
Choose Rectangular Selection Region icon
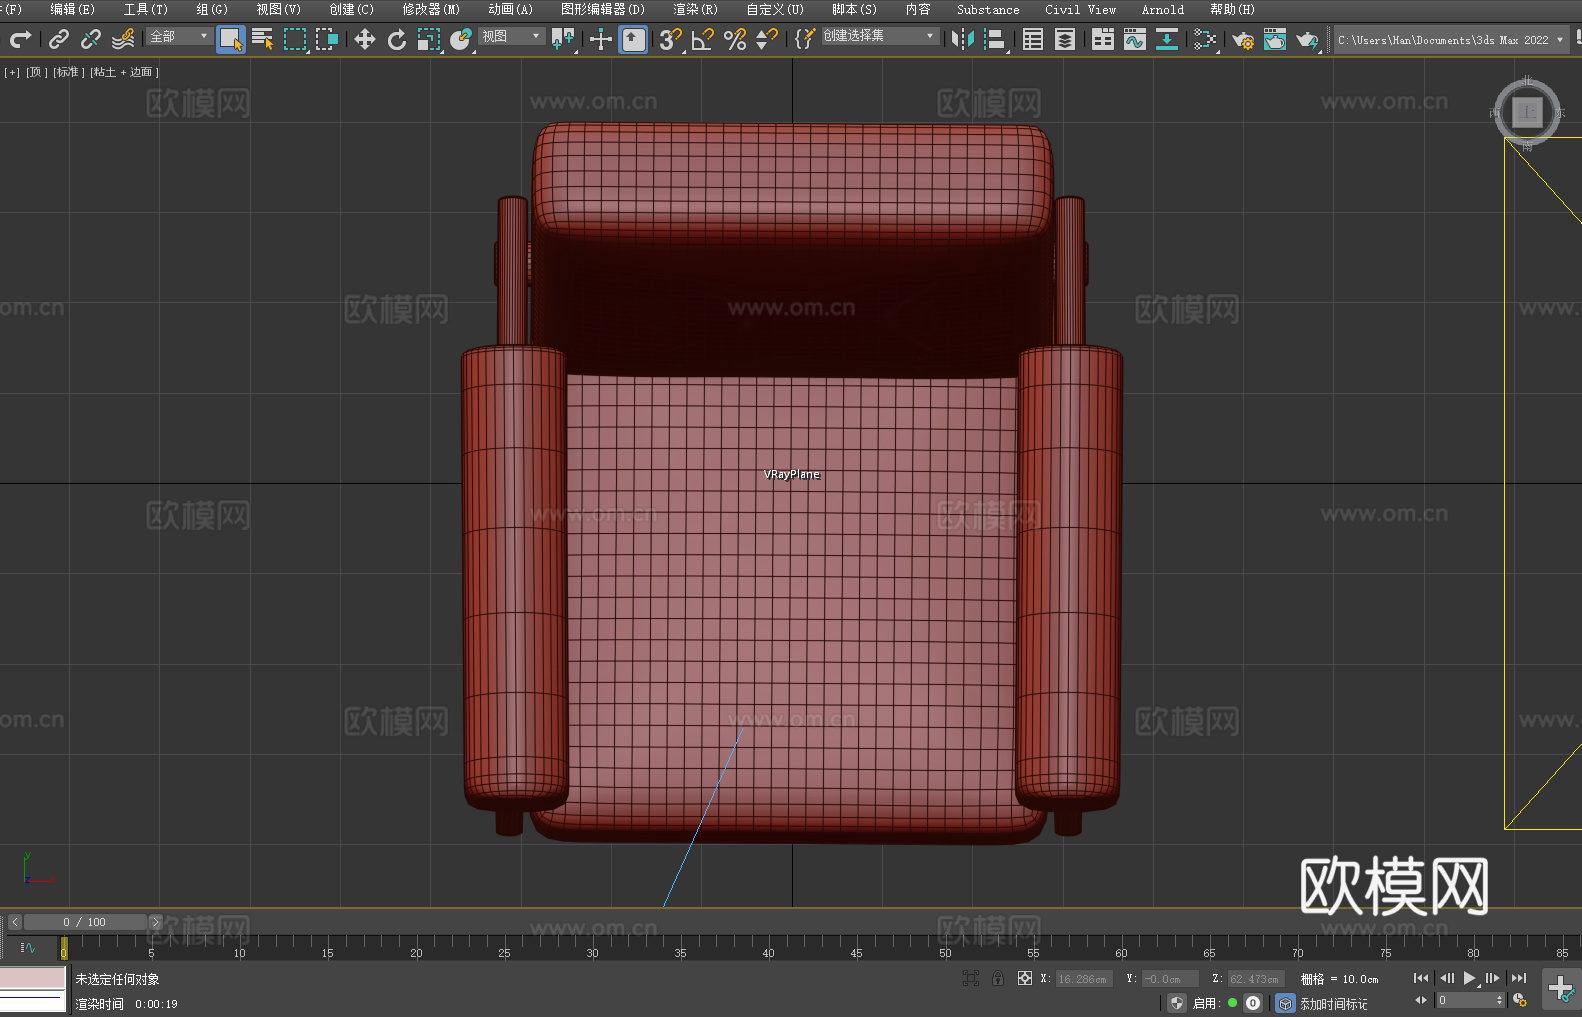295,39
